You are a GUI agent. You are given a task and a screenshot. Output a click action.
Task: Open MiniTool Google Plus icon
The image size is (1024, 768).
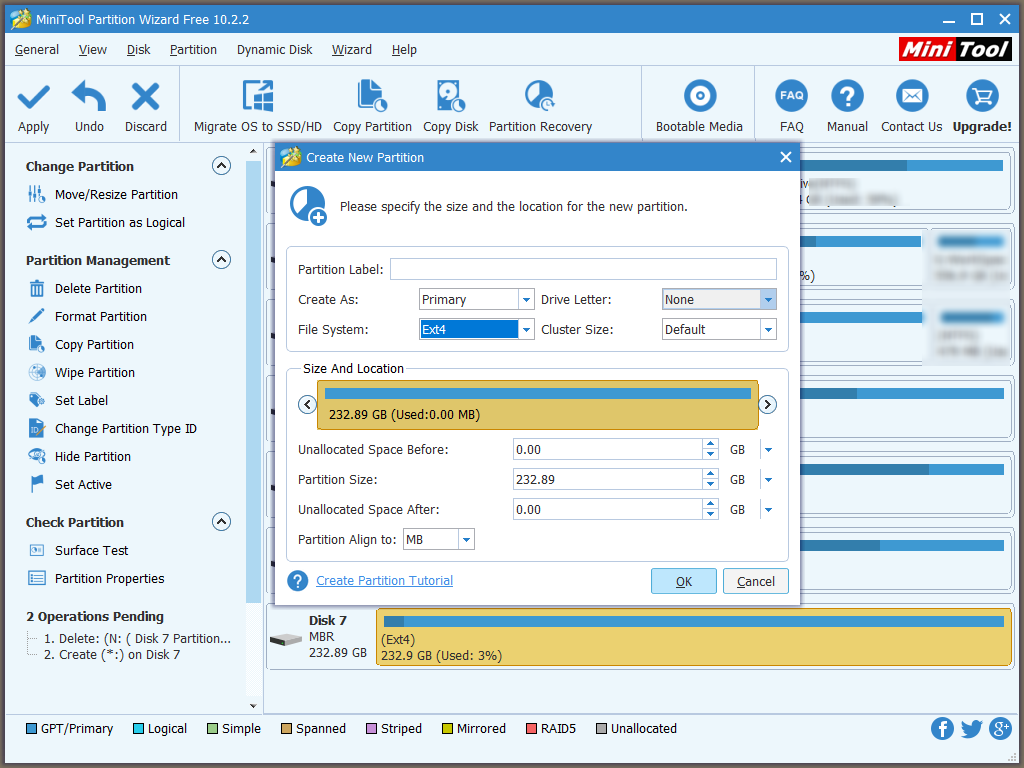click(x=1000, y=728)
